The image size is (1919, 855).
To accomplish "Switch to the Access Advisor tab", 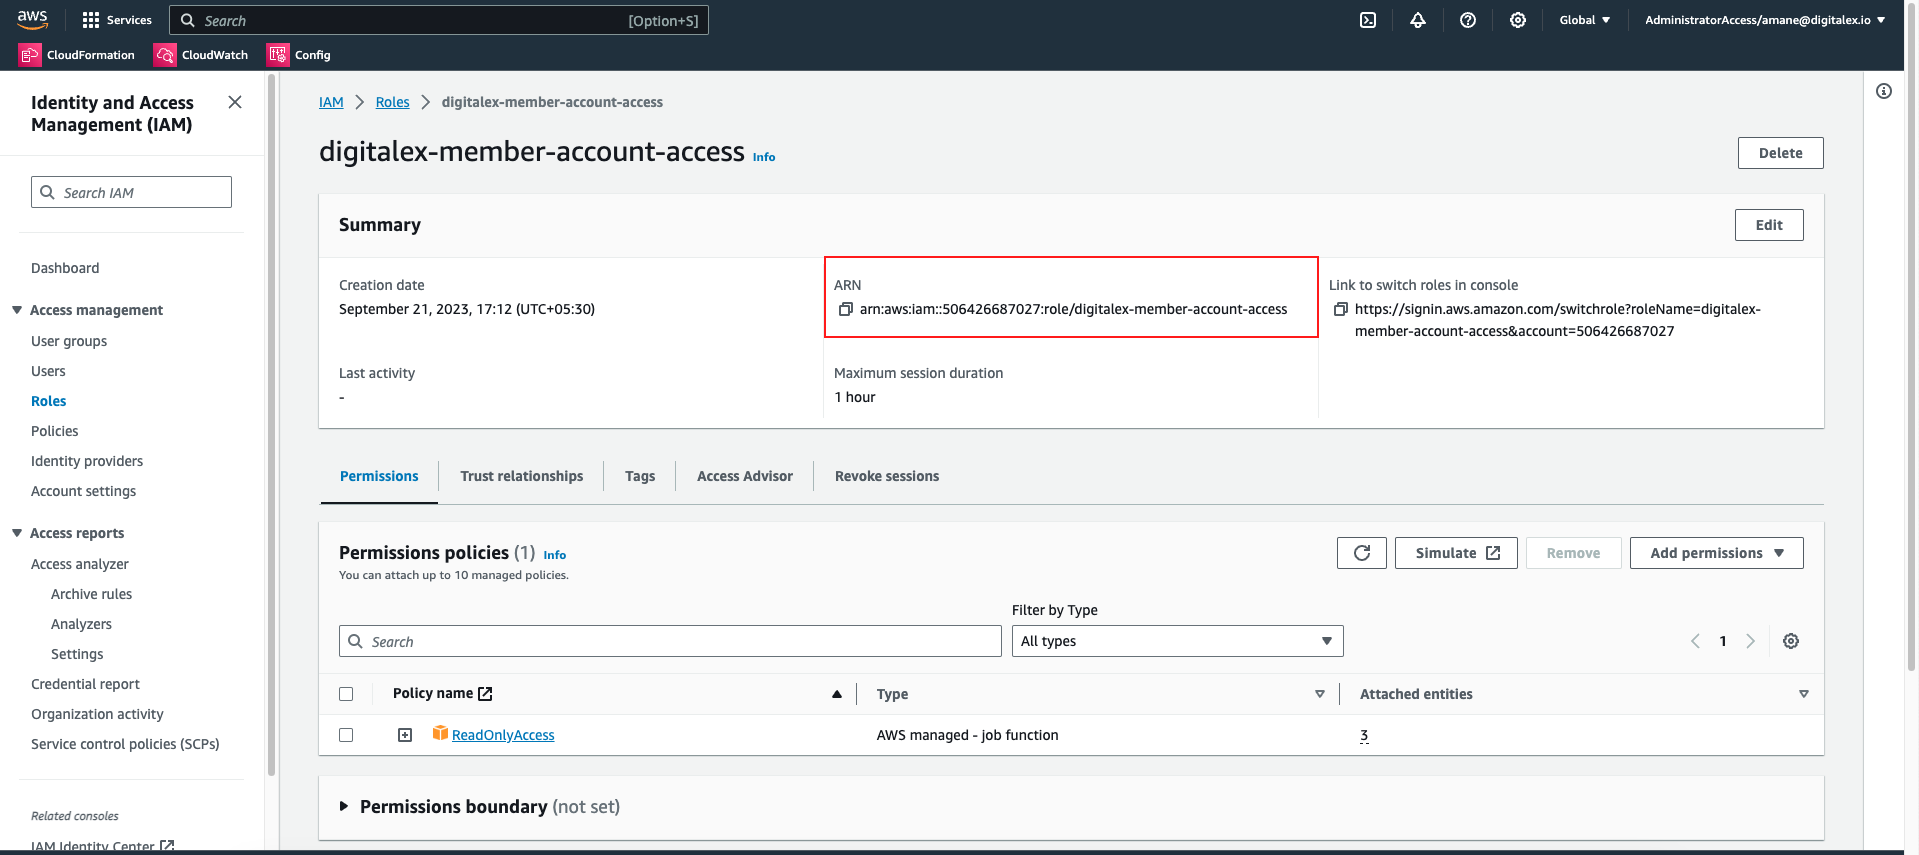I will pos(744,476).
